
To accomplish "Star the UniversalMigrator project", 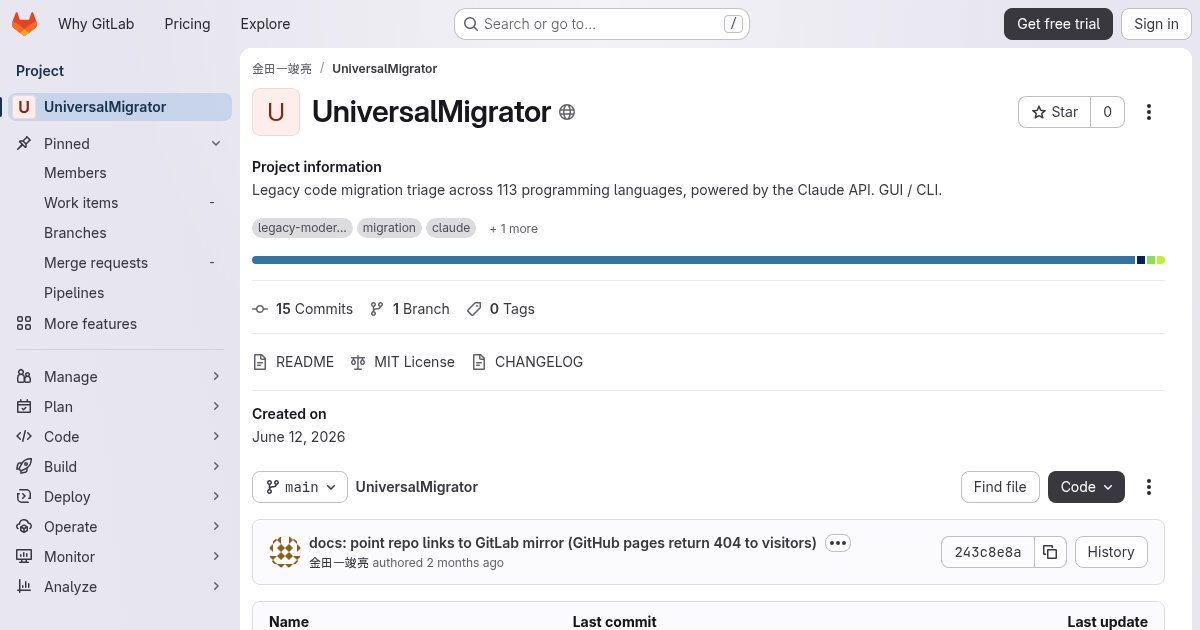I will 1054,112.
